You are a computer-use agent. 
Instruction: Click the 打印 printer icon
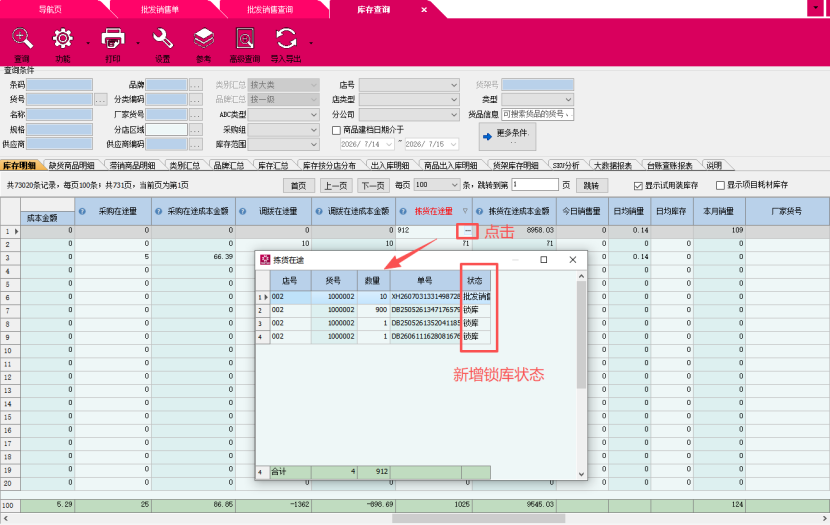(x=113, y=39)
